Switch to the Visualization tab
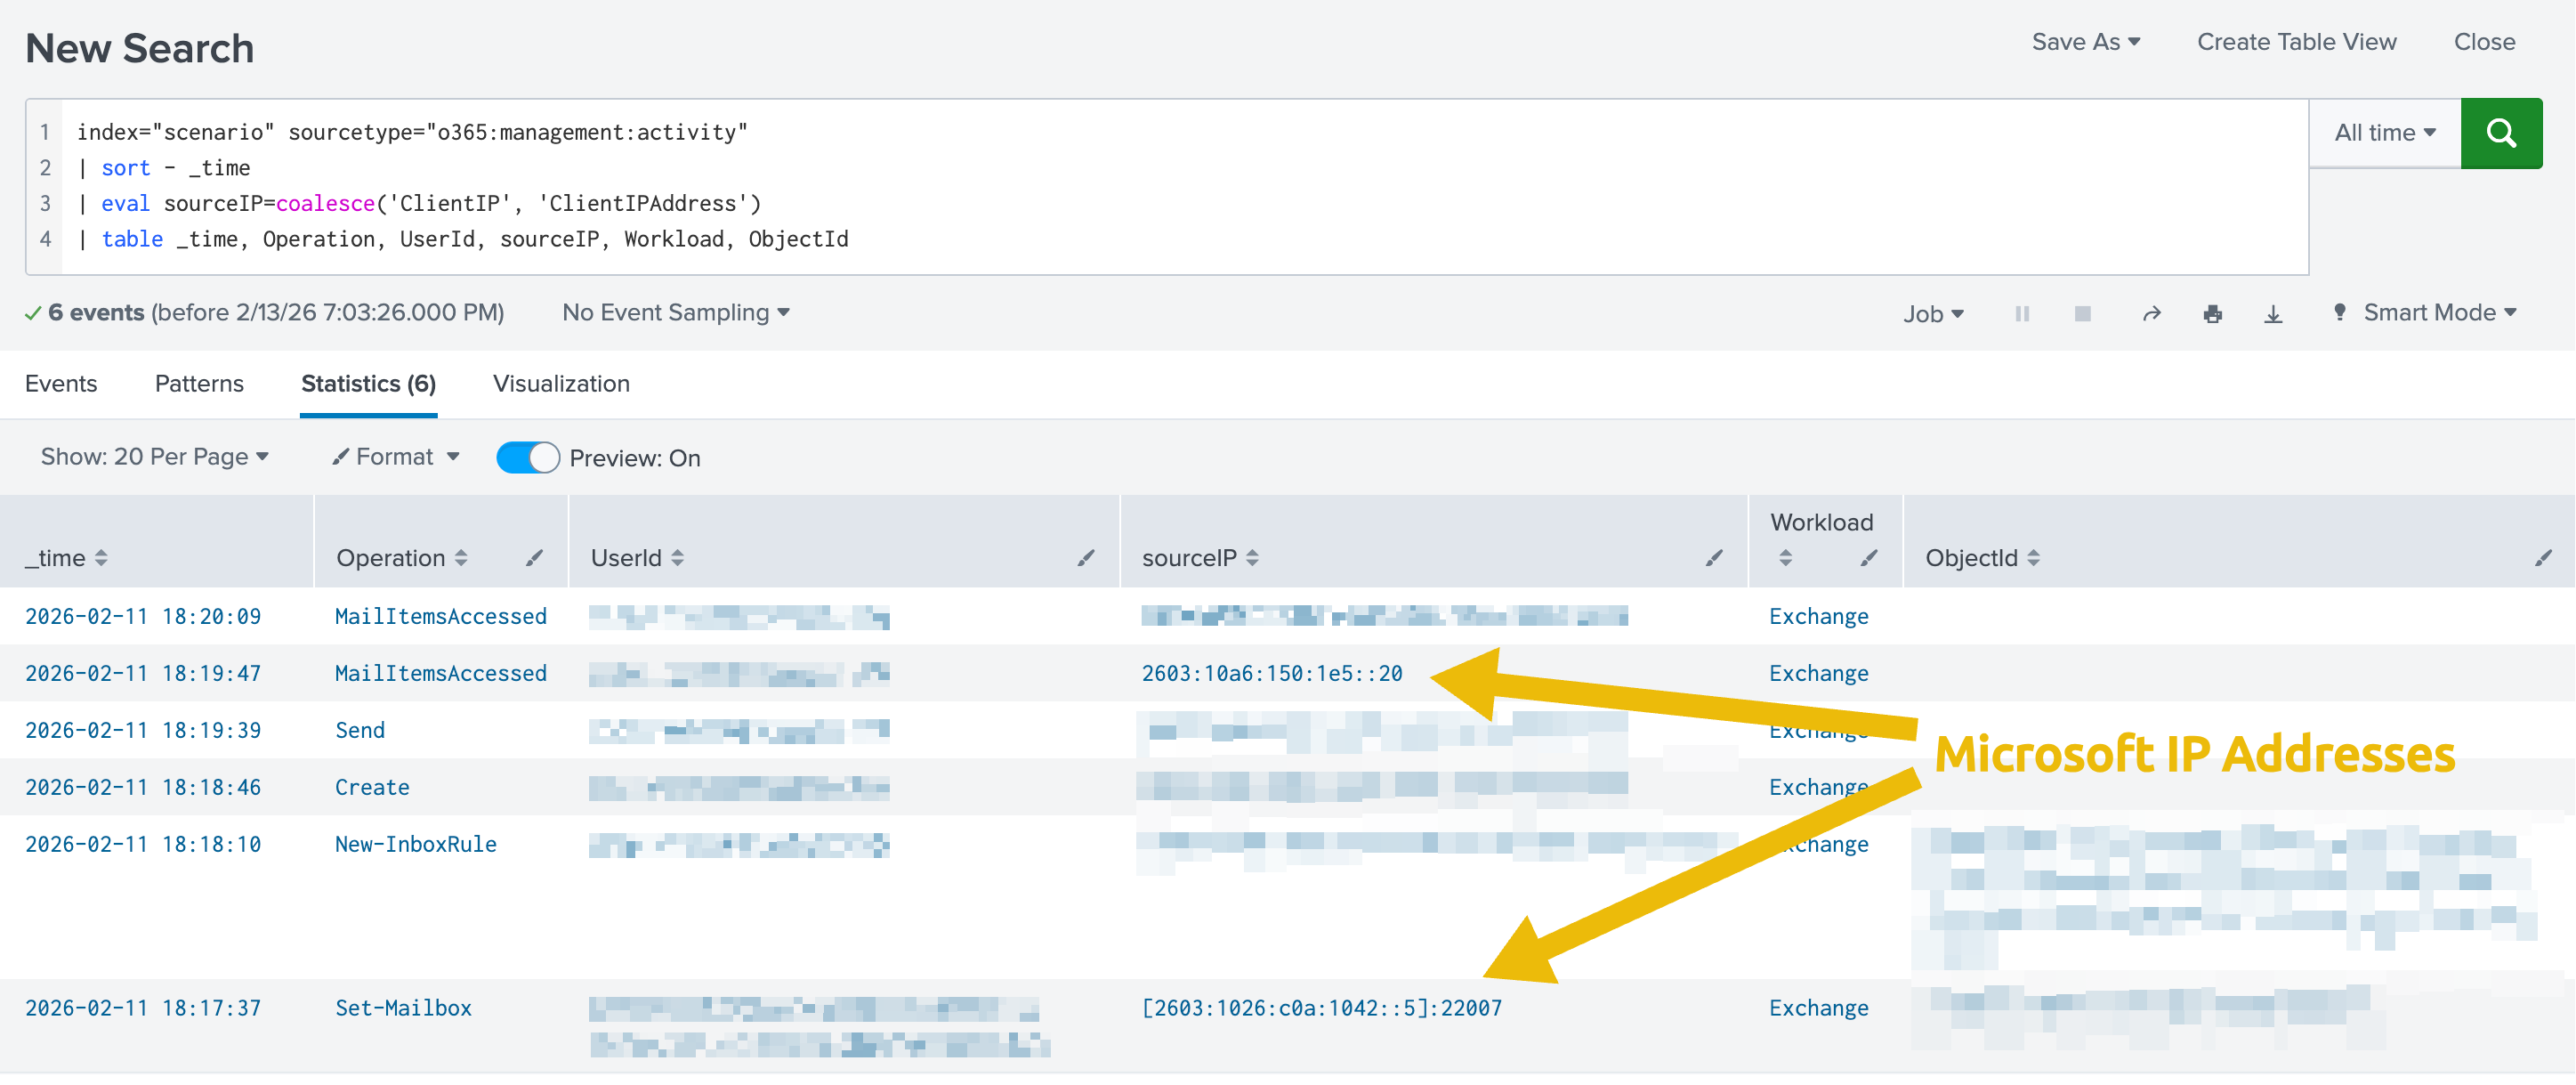This screenshot has height=1085, width=2576. 560,384
